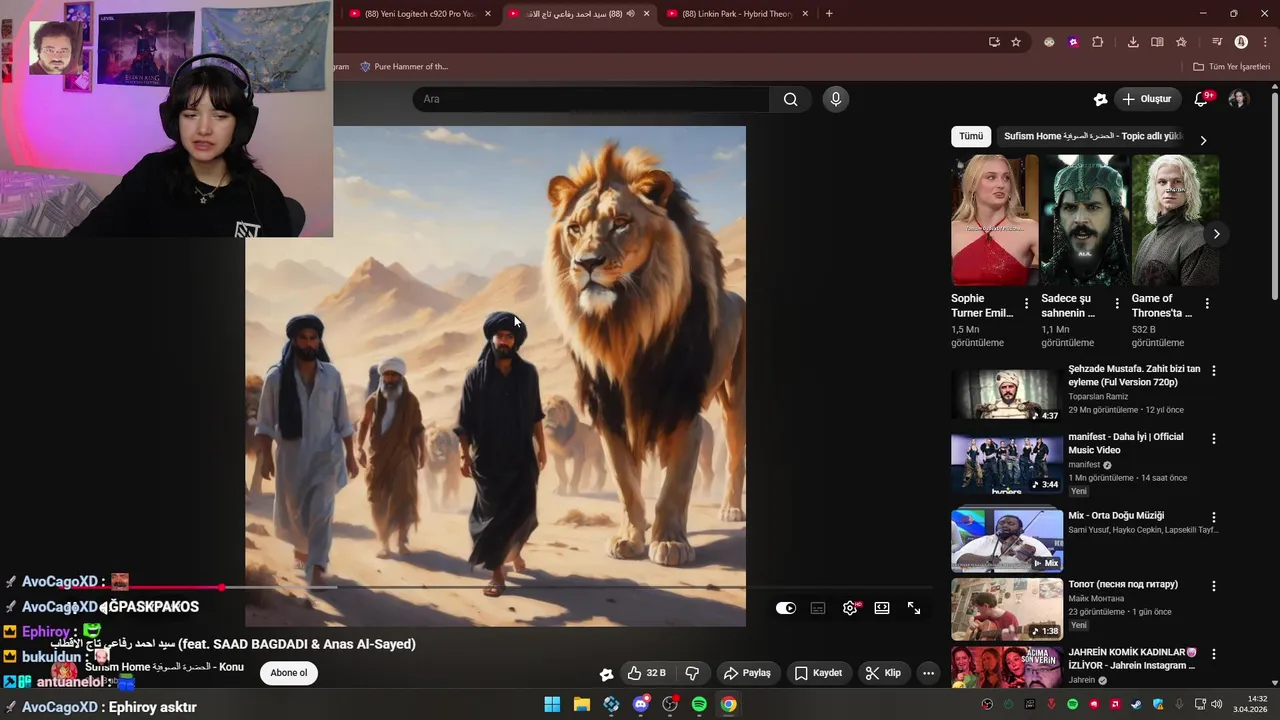Image resolution: width=1280 pixels, height=720 pixels.
Task: Open Spotify from the taskbar
Action: click(x=699, y=704)
